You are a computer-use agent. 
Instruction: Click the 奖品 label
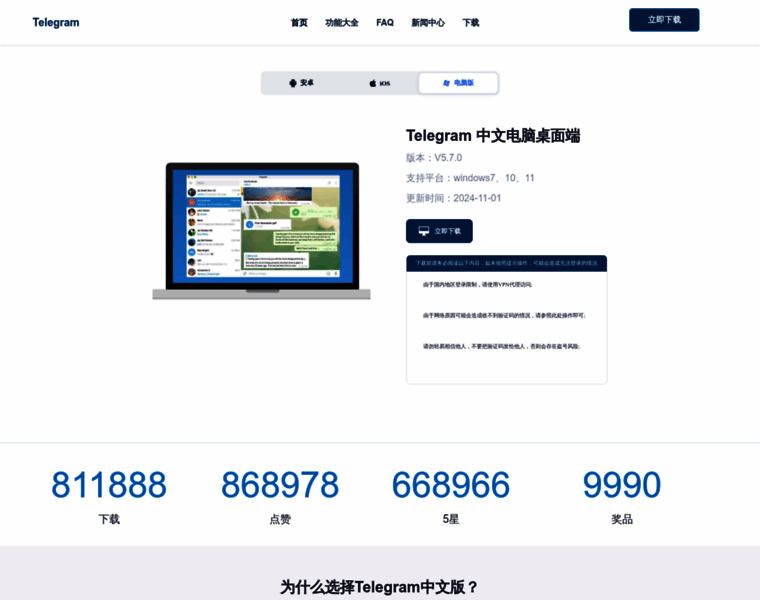click(x=622, y=520)
